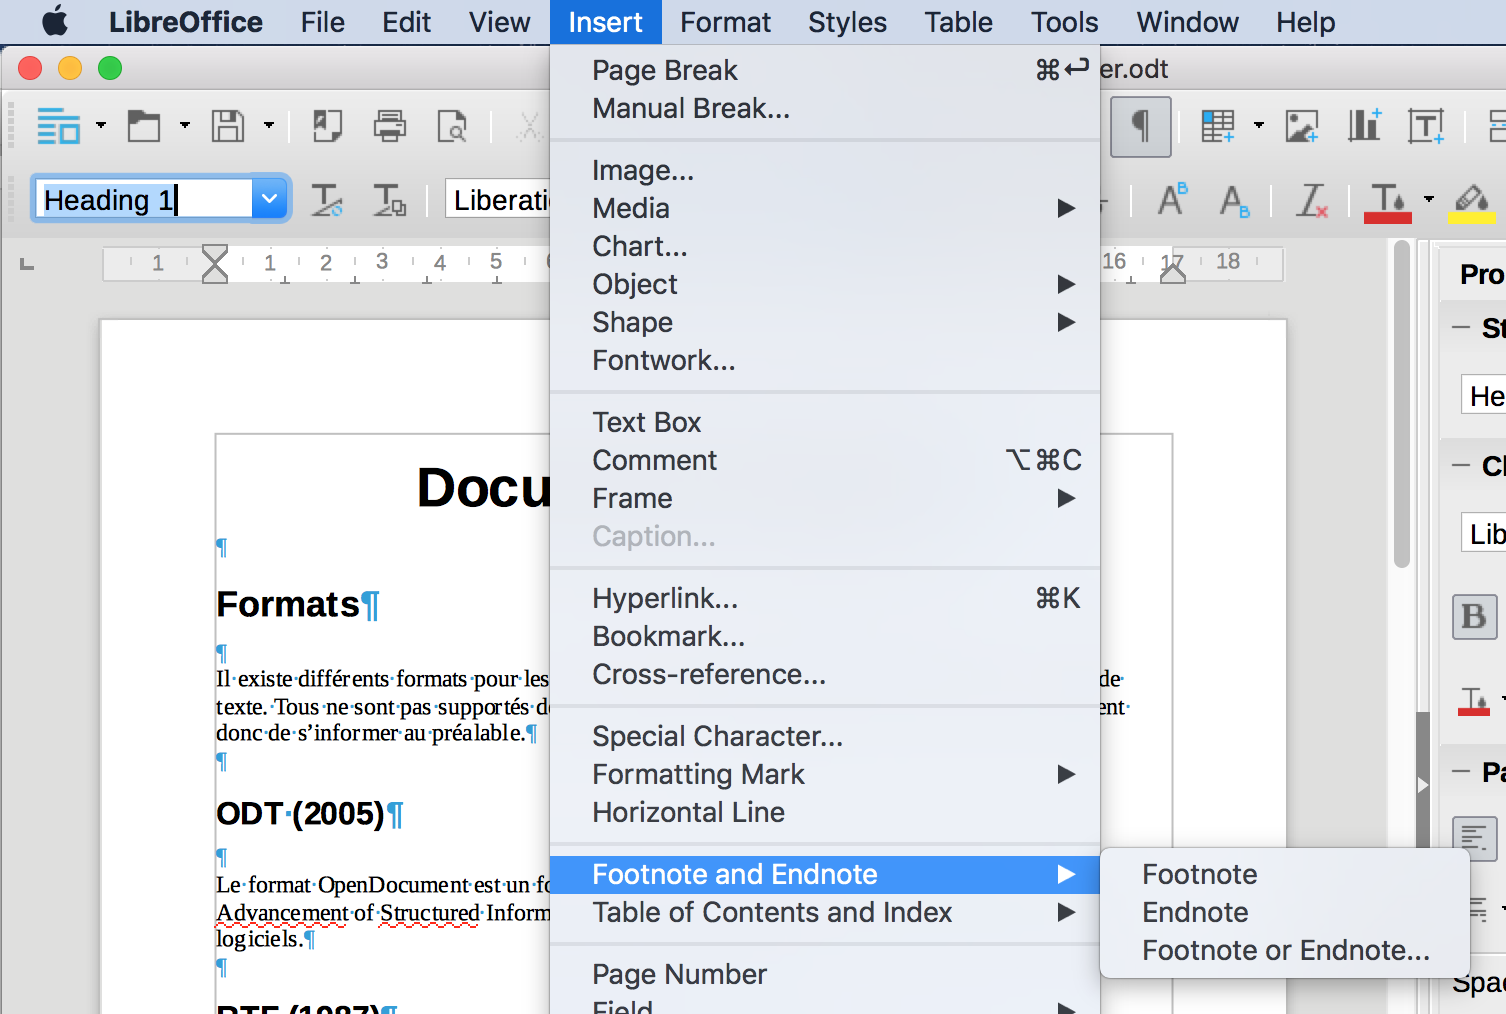This screenshot has height=1014, width=1506.
Task: Open the Apple menu
Action: pos(54,22)
